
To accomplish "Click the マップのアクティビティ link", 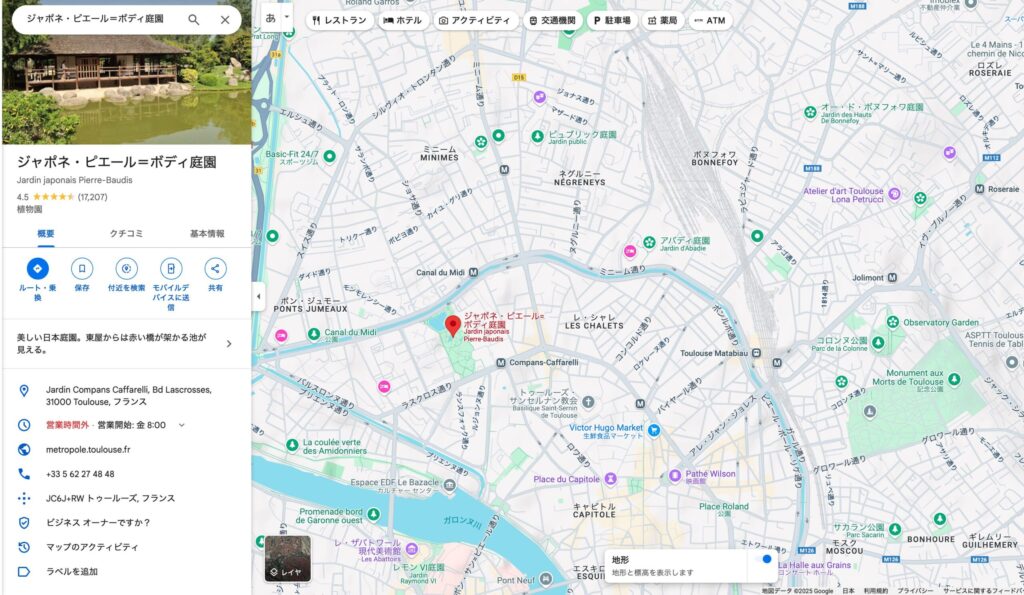I will (x=92, y=547).
